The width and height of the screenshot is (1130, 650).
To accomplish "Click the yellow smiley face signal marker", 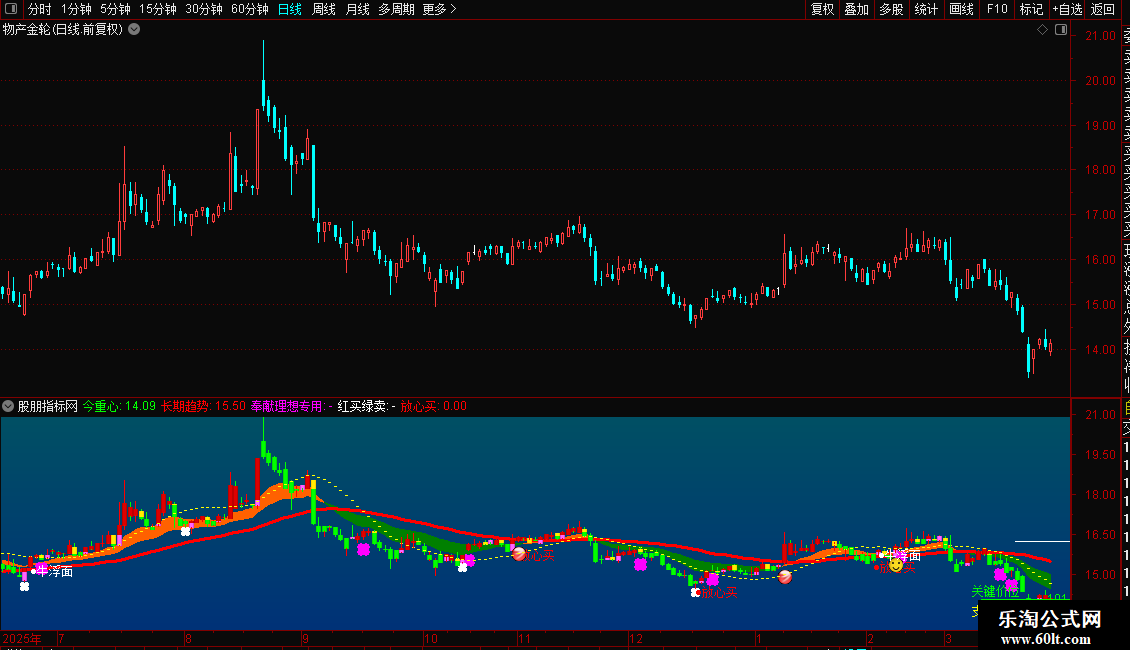I will (896, 566).
